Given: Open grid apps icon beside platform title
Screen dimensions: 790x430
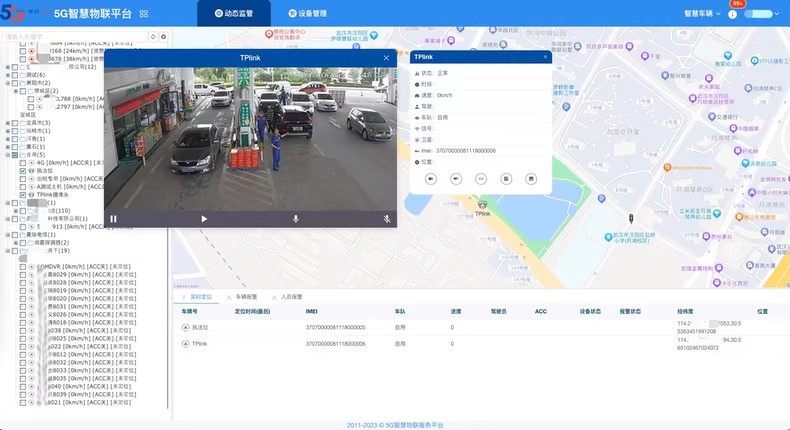Looking at the screenshot, I should click(x=144, y=14).
